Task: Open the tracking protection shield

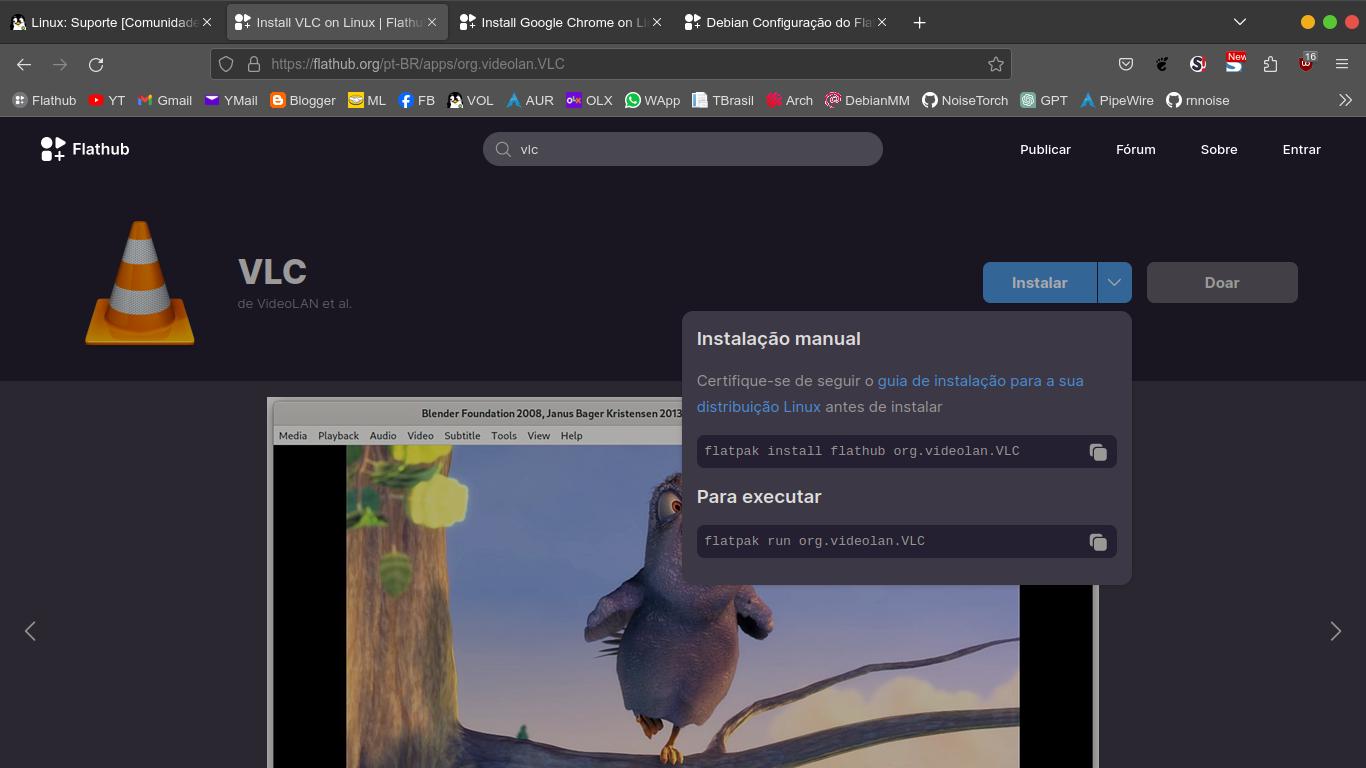Action: point(226,64)
